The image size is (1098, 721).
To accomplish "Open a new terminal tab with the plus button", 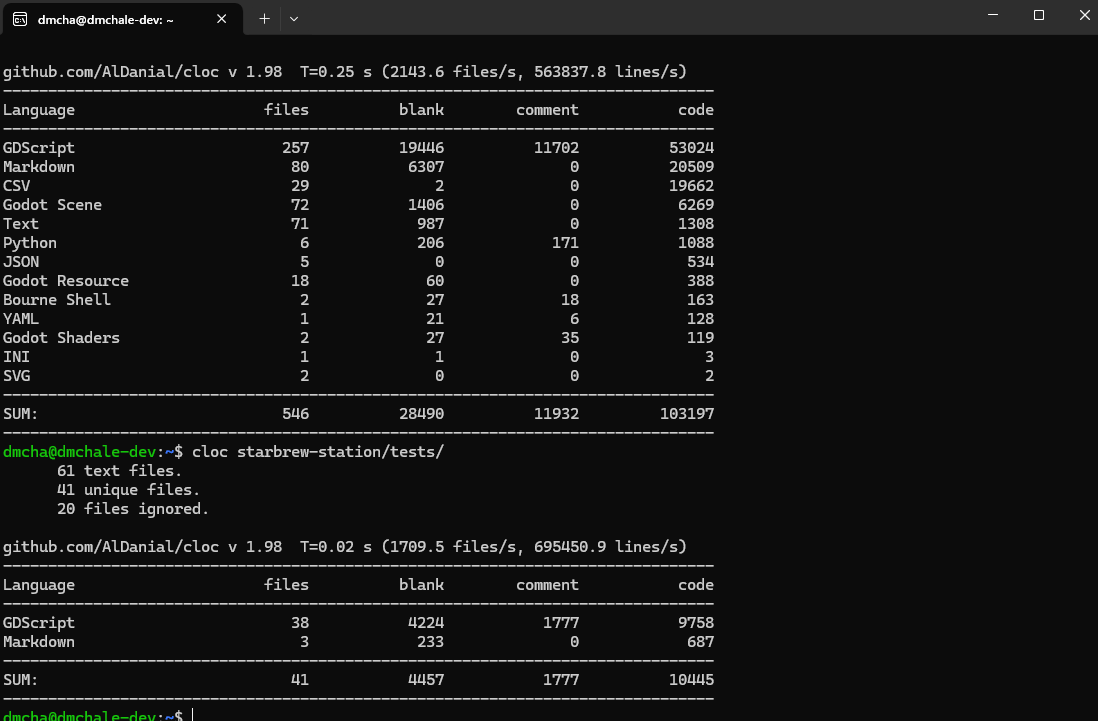I will click(263, 17).
